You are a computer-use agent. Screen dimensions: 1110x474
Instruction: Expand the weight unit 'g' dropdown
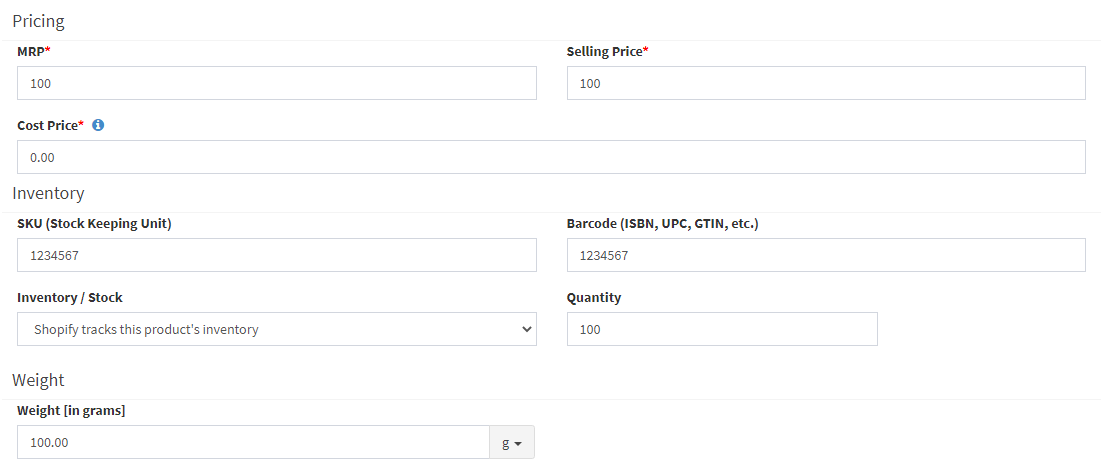click(x=512, y=442)
